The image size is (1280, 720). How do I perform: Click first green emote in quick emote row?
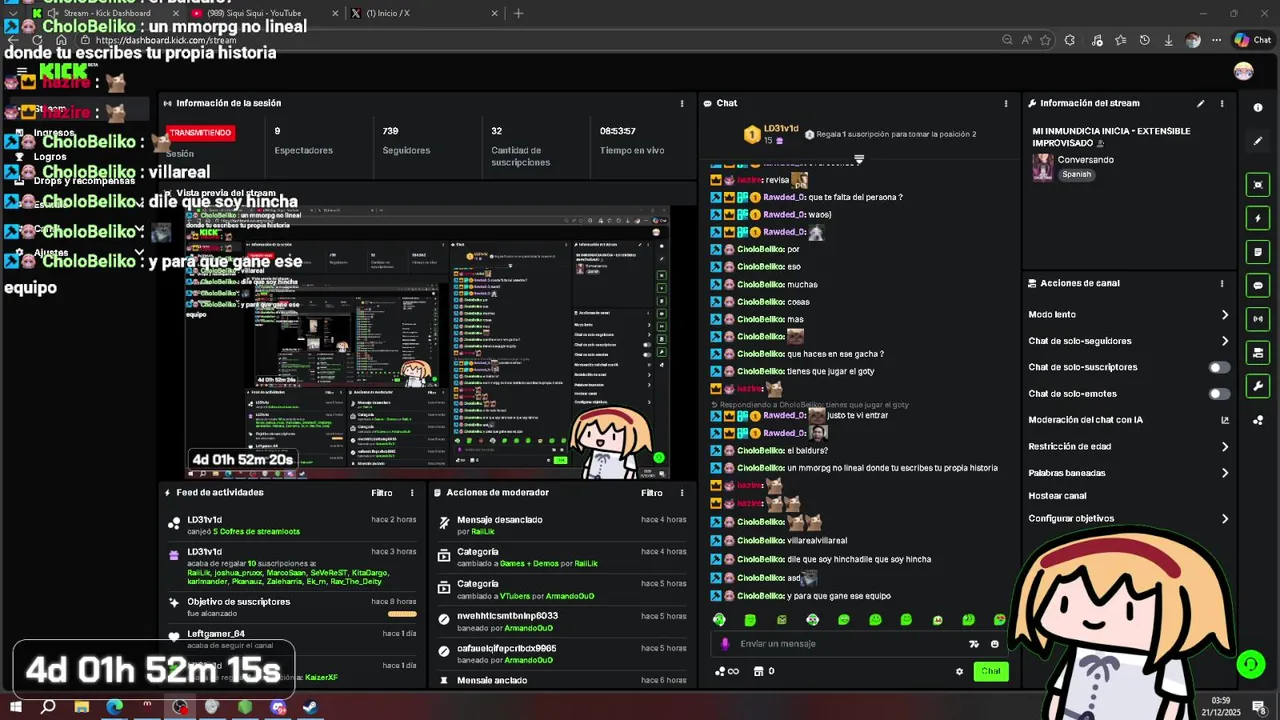click(x=719, y=620)
